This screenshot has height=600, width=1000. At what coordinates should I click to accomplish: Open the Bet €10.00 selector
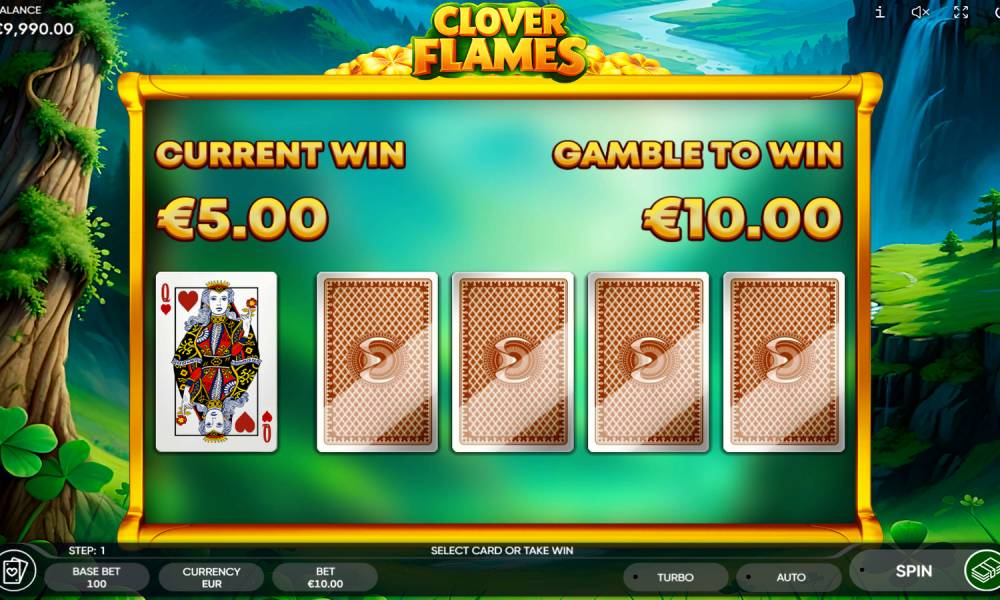coord(325,577)
